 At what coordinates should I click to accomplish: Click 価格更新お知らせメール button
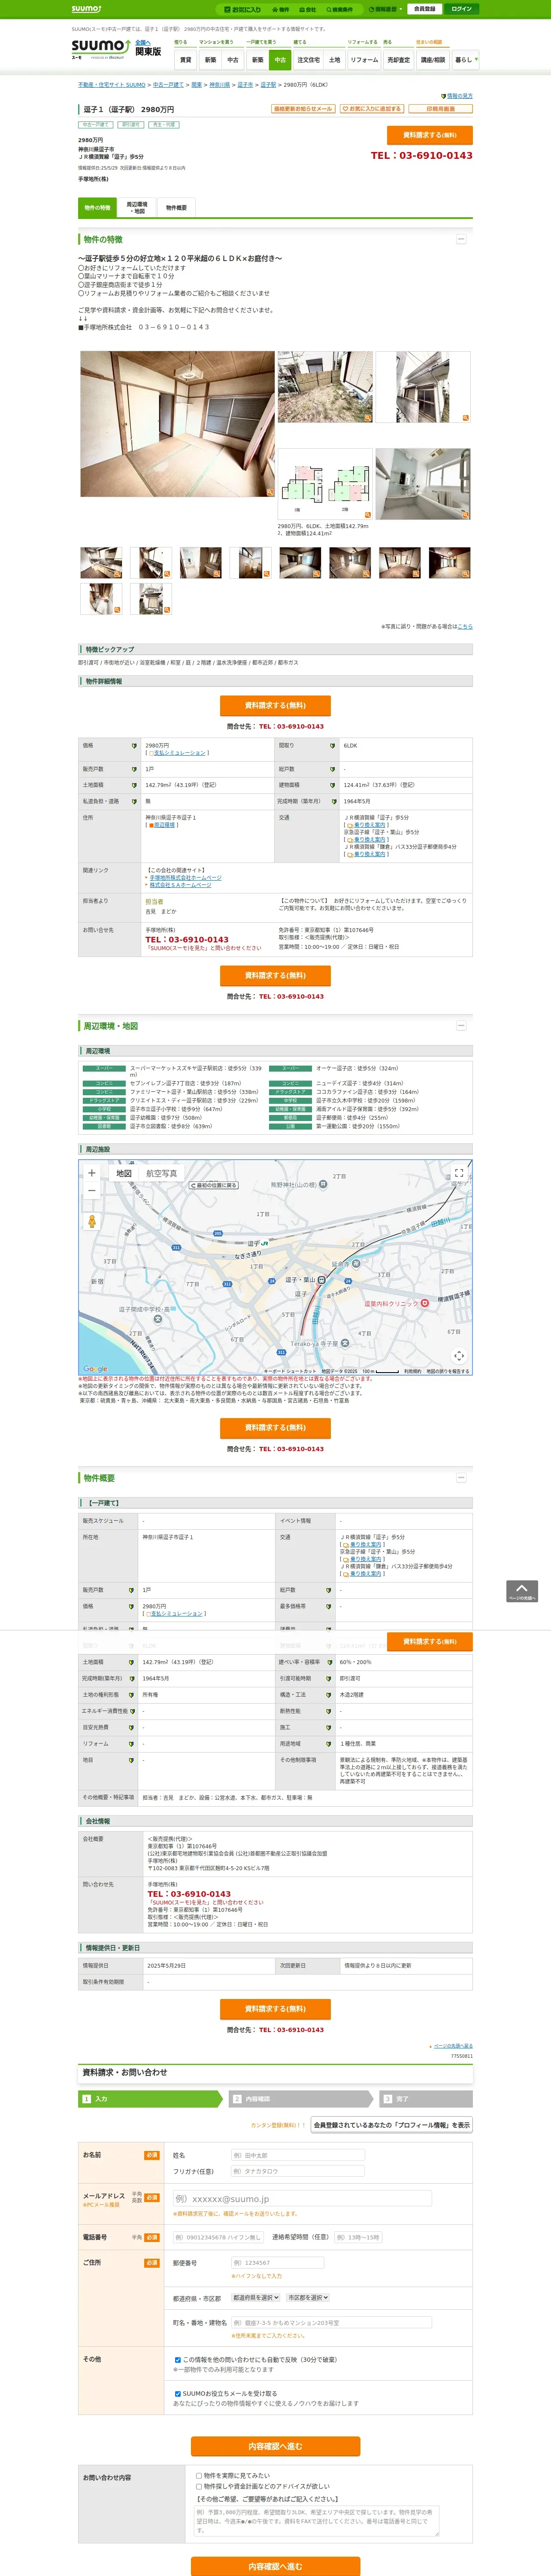(303, 109)
